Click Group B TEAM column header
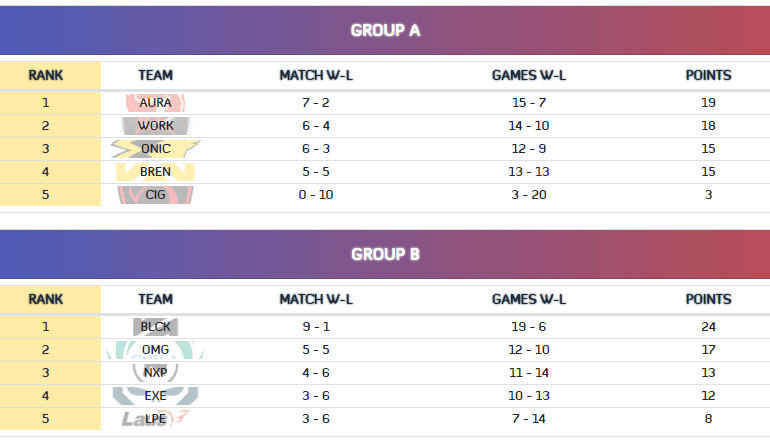This screenshot has width=770, height=447. coord(155,299)
